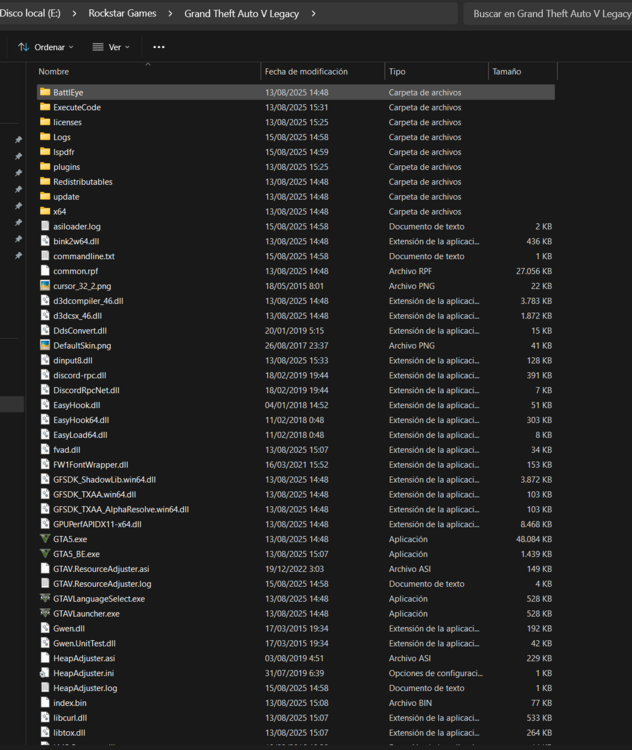This screenshot has width=632, height=750.
Task: Click the lspdfr folder icon
Action: [x=45, y=152]
